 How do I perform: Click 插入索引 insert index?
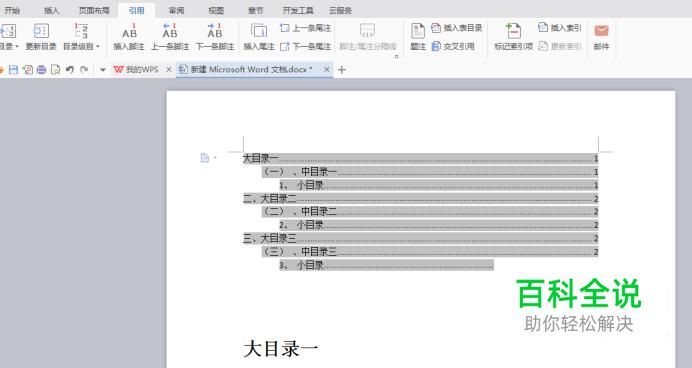click(560, 28)
